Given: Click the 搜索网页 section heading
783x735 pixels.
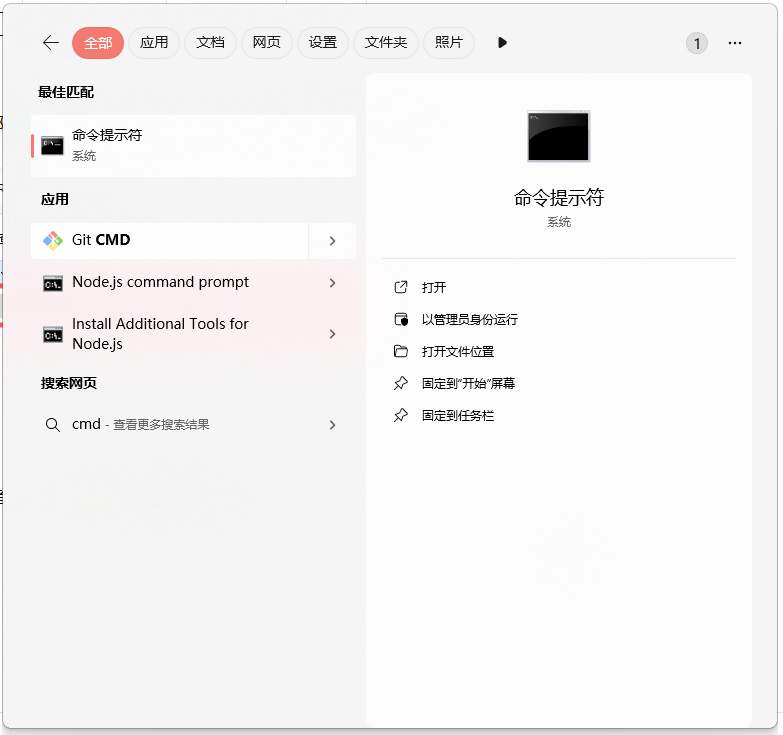Looking at the screenshot, I should (x=69, y=383).
